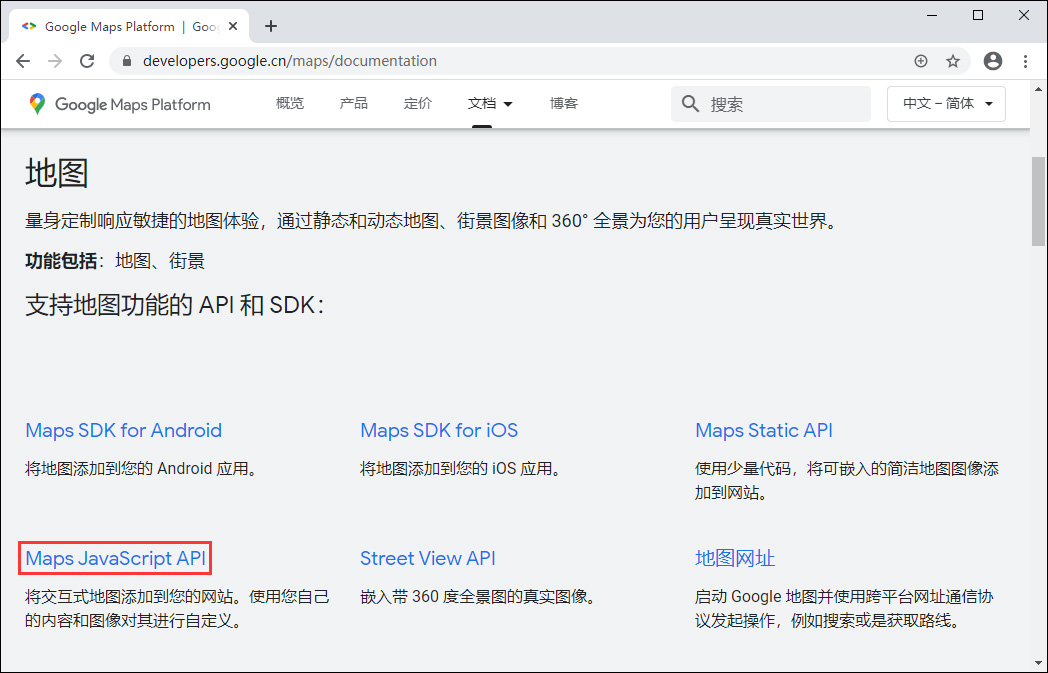Open a new browser tab
This screenshot has height=673, width=1048.
click(270, 26)
